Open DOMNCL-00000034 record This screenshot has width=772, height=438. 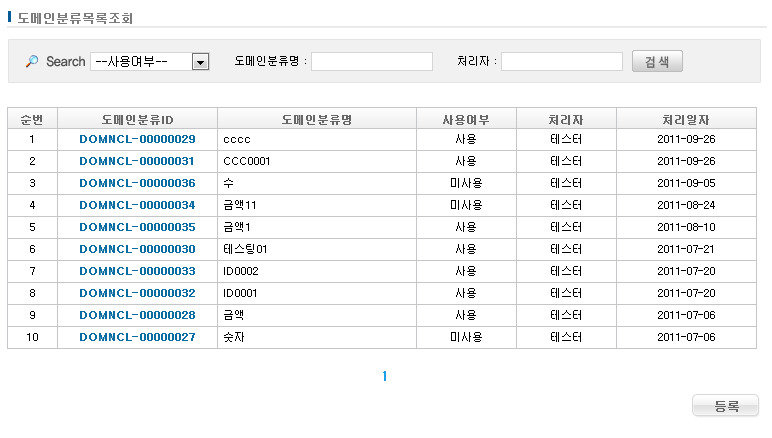pos(137,205)
